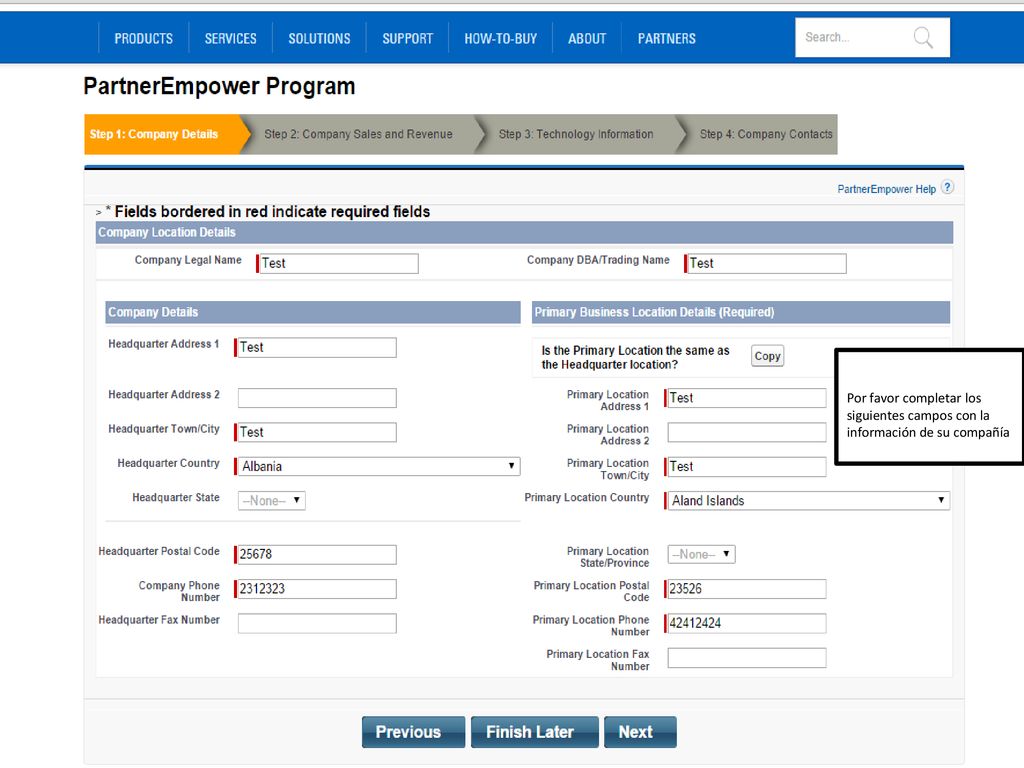The width and height of the screenshot is (1024, 768).
Task: Click the Primary Location Address 1 field
Action: (x=745, y=398)
